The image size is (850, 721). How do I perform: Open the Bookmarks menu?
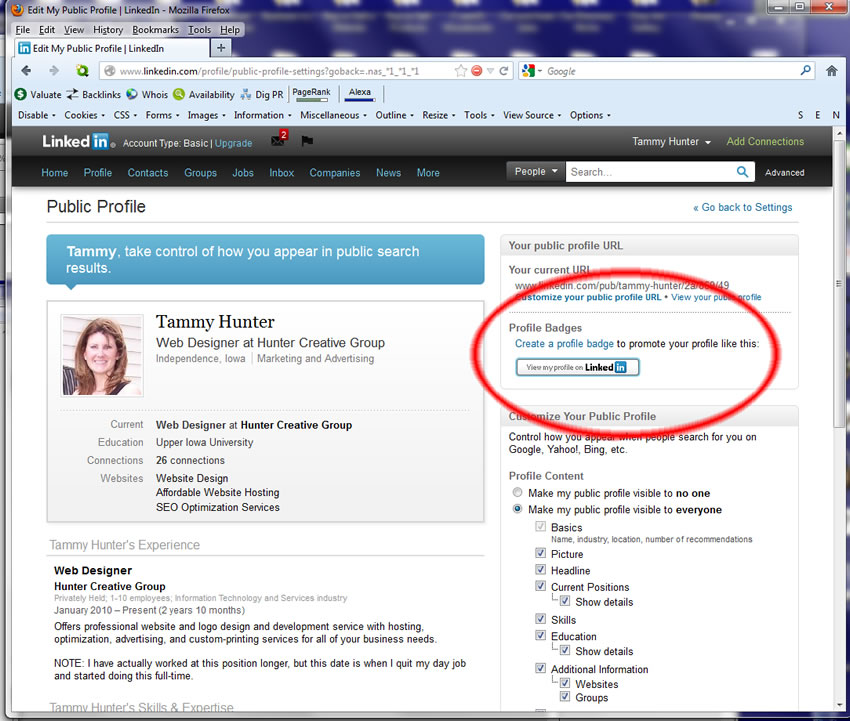155,29
